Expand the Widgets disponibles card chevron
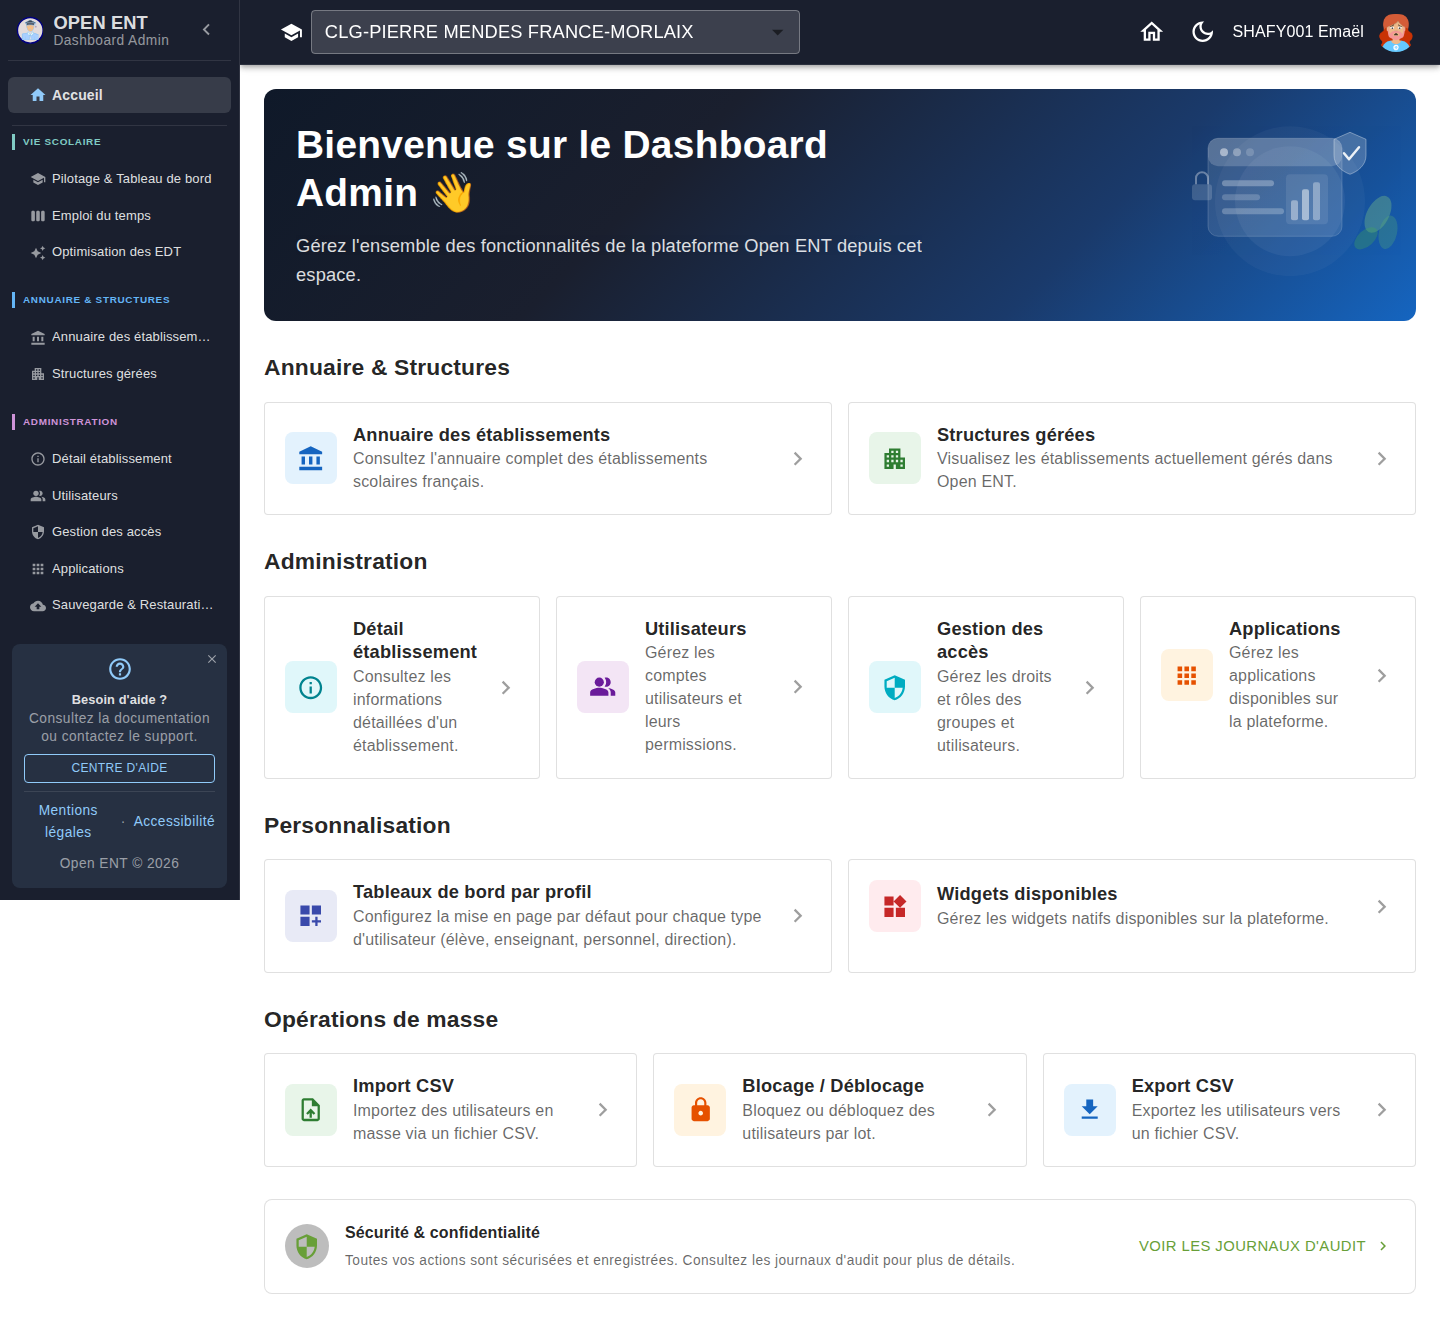1440x1318 pixels. click(1382, 907)
